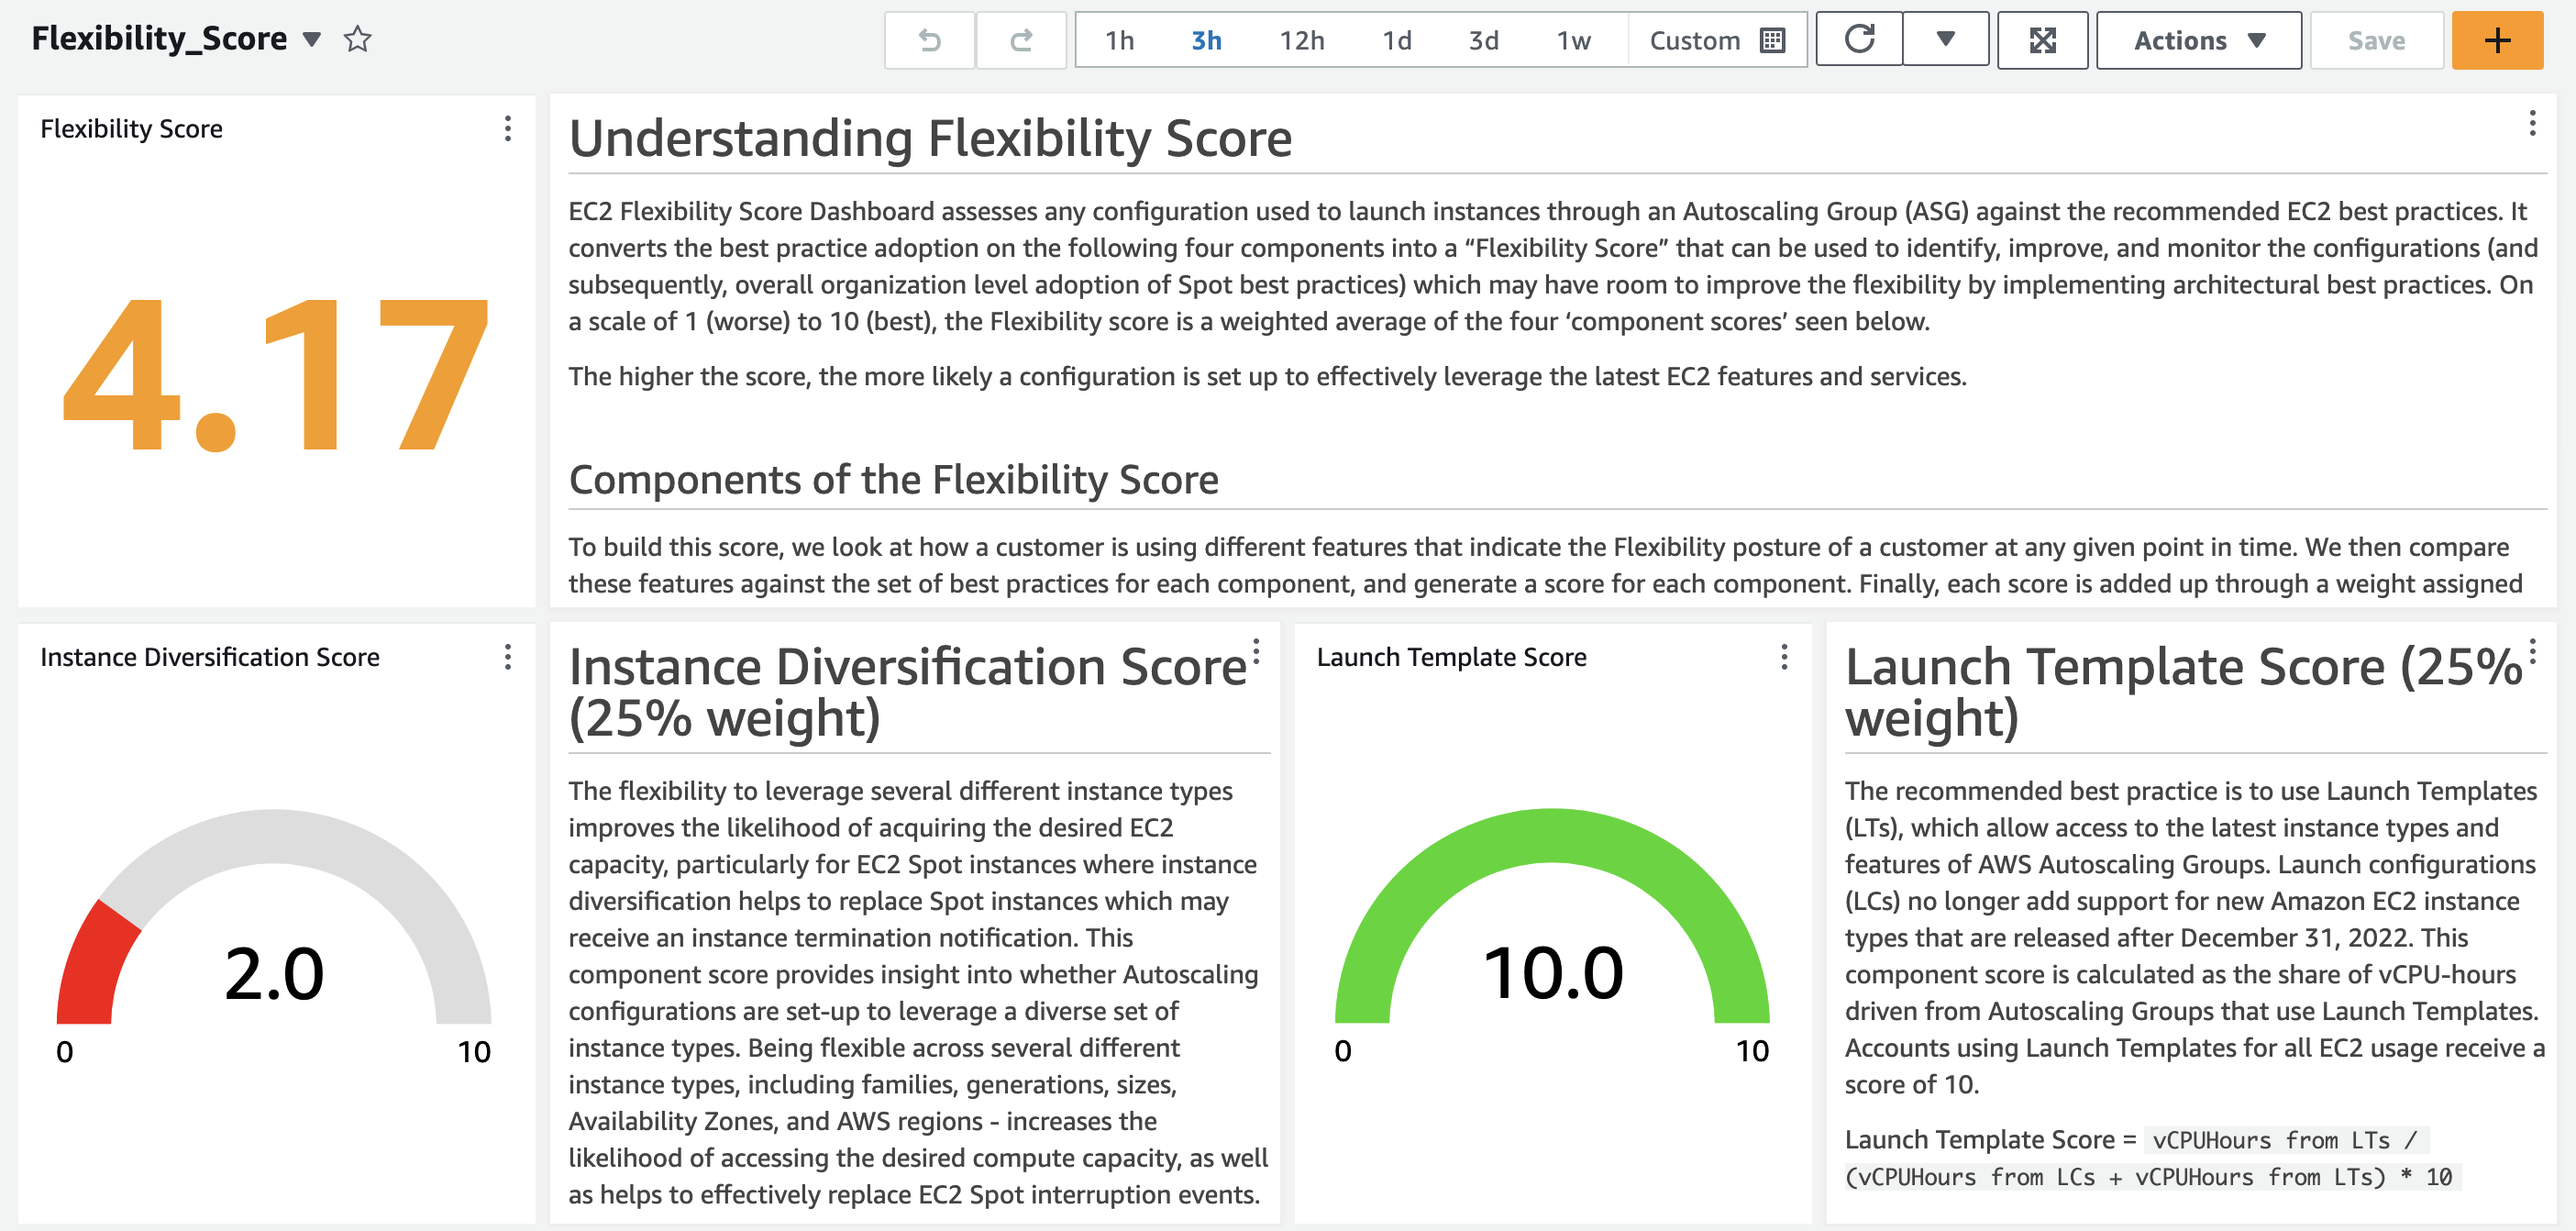This screenshot has width=2576, height=1231.
Task: Open the Understanding Flexibility Score text widget menu
Action: pos(2532,123)
